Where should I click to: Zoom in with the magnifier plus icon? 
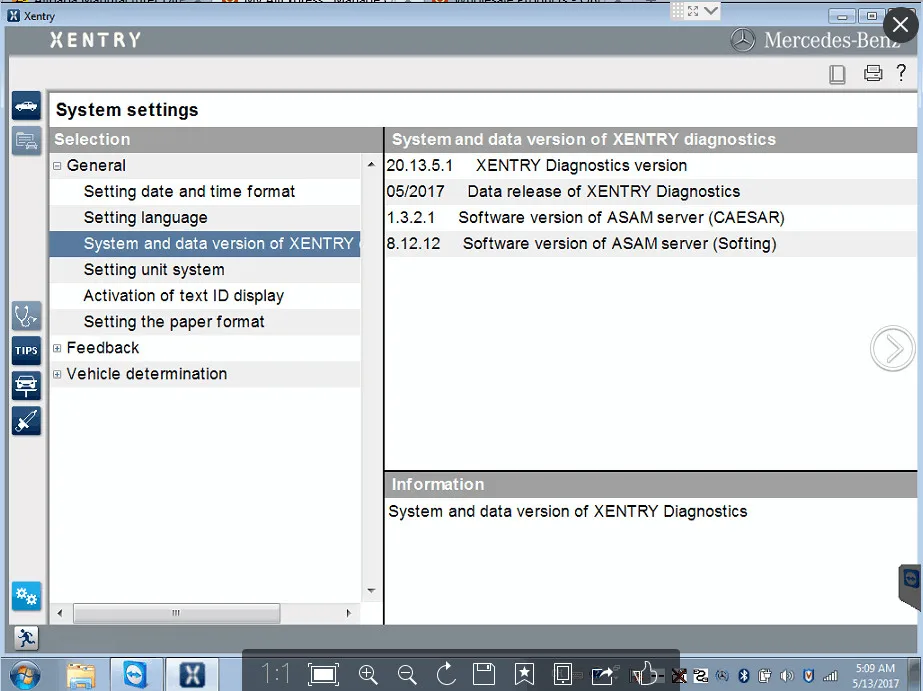tap(368, 675)
